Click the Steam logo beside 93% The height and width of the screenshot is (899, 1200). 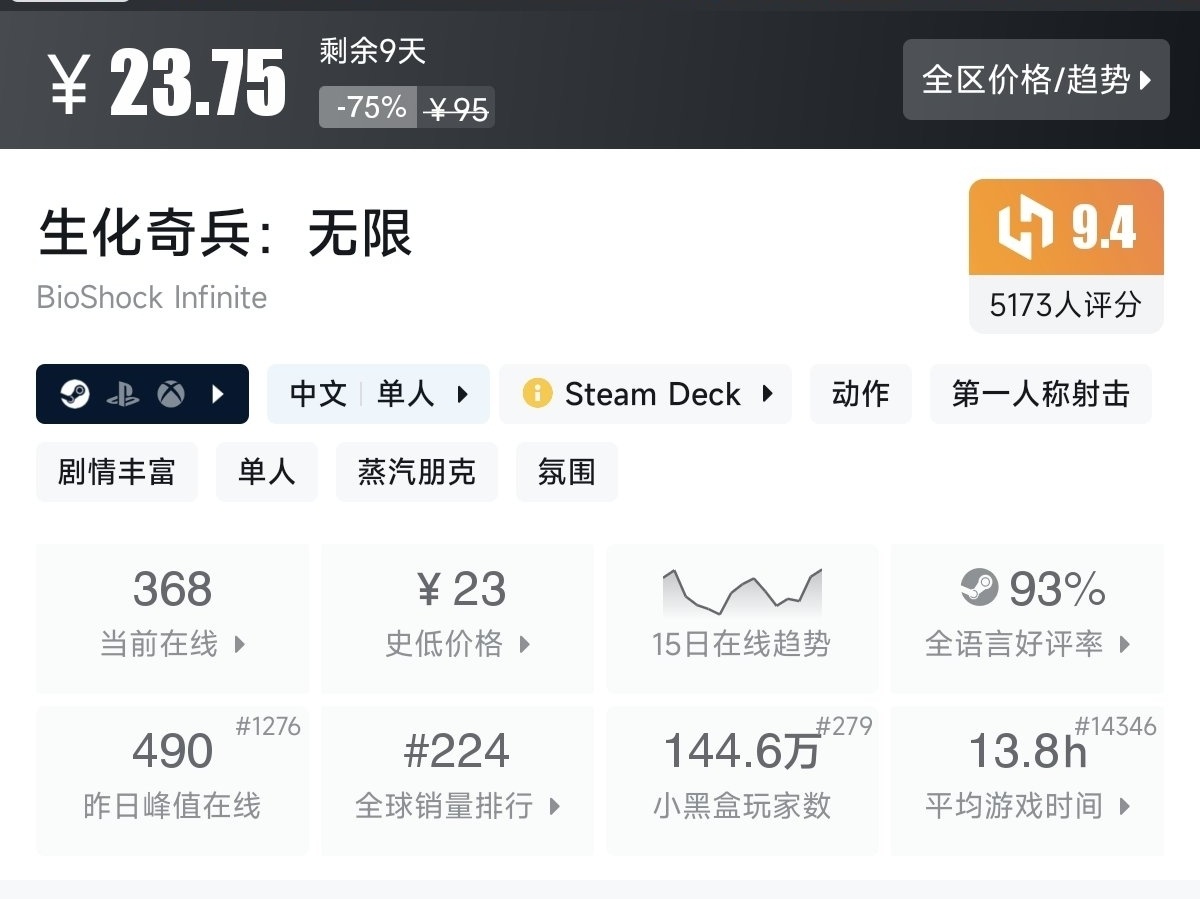tap(979, 587)
